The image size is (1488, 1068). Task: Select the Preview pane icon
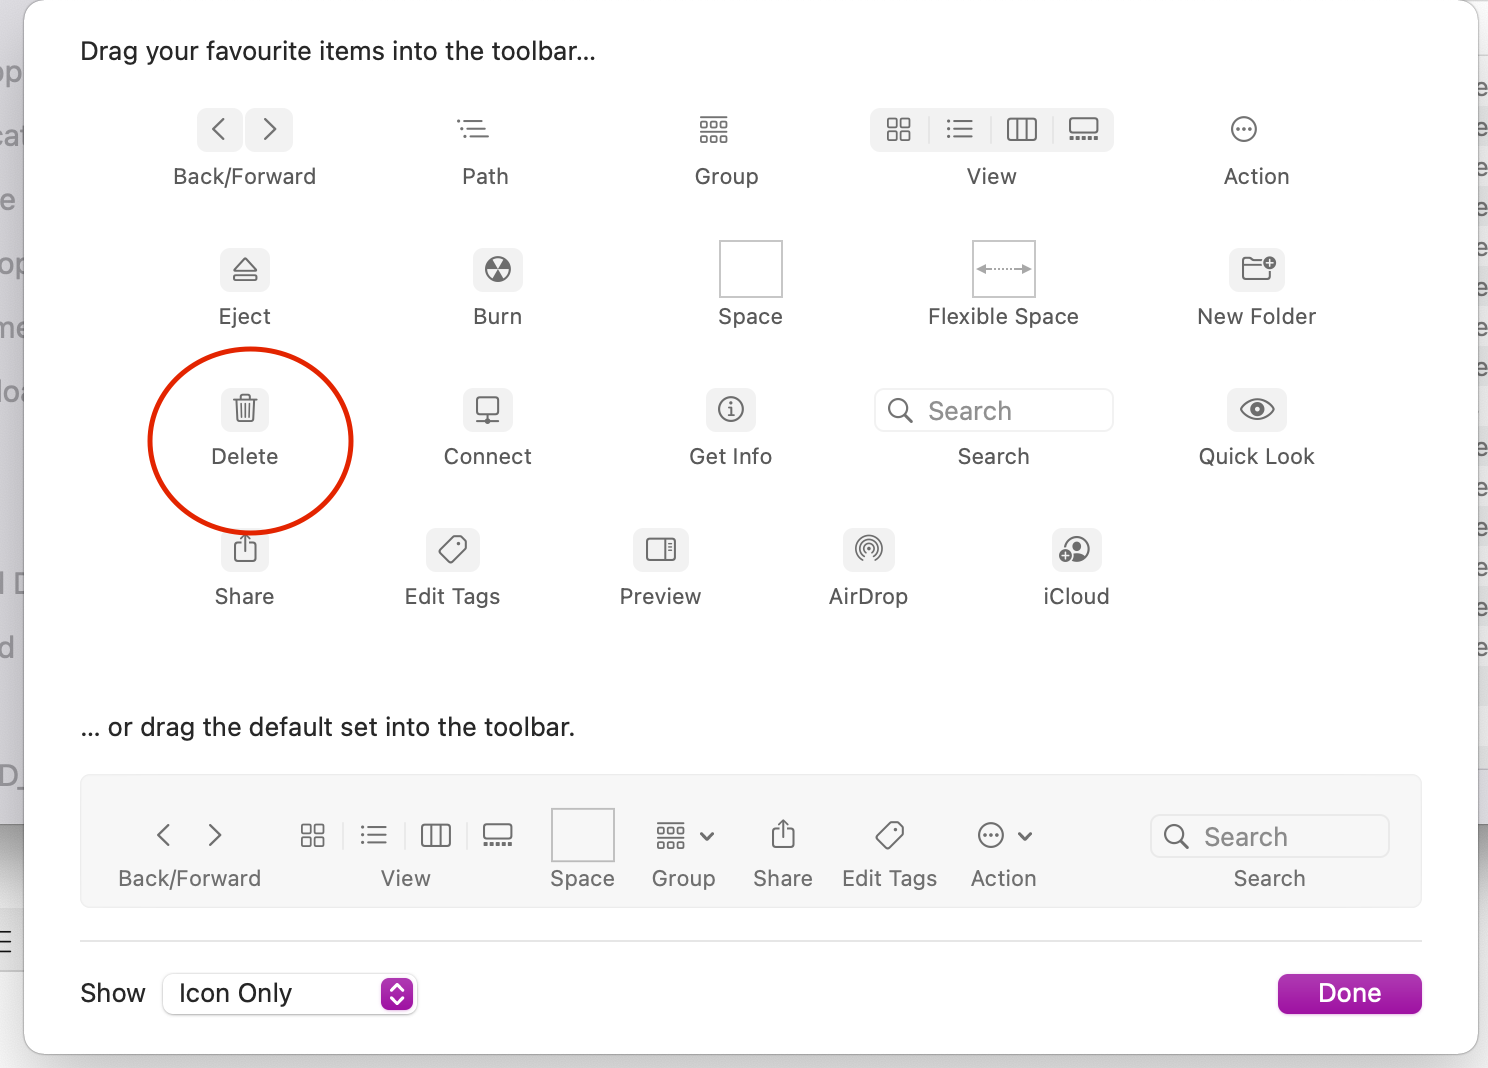(661, 549)
